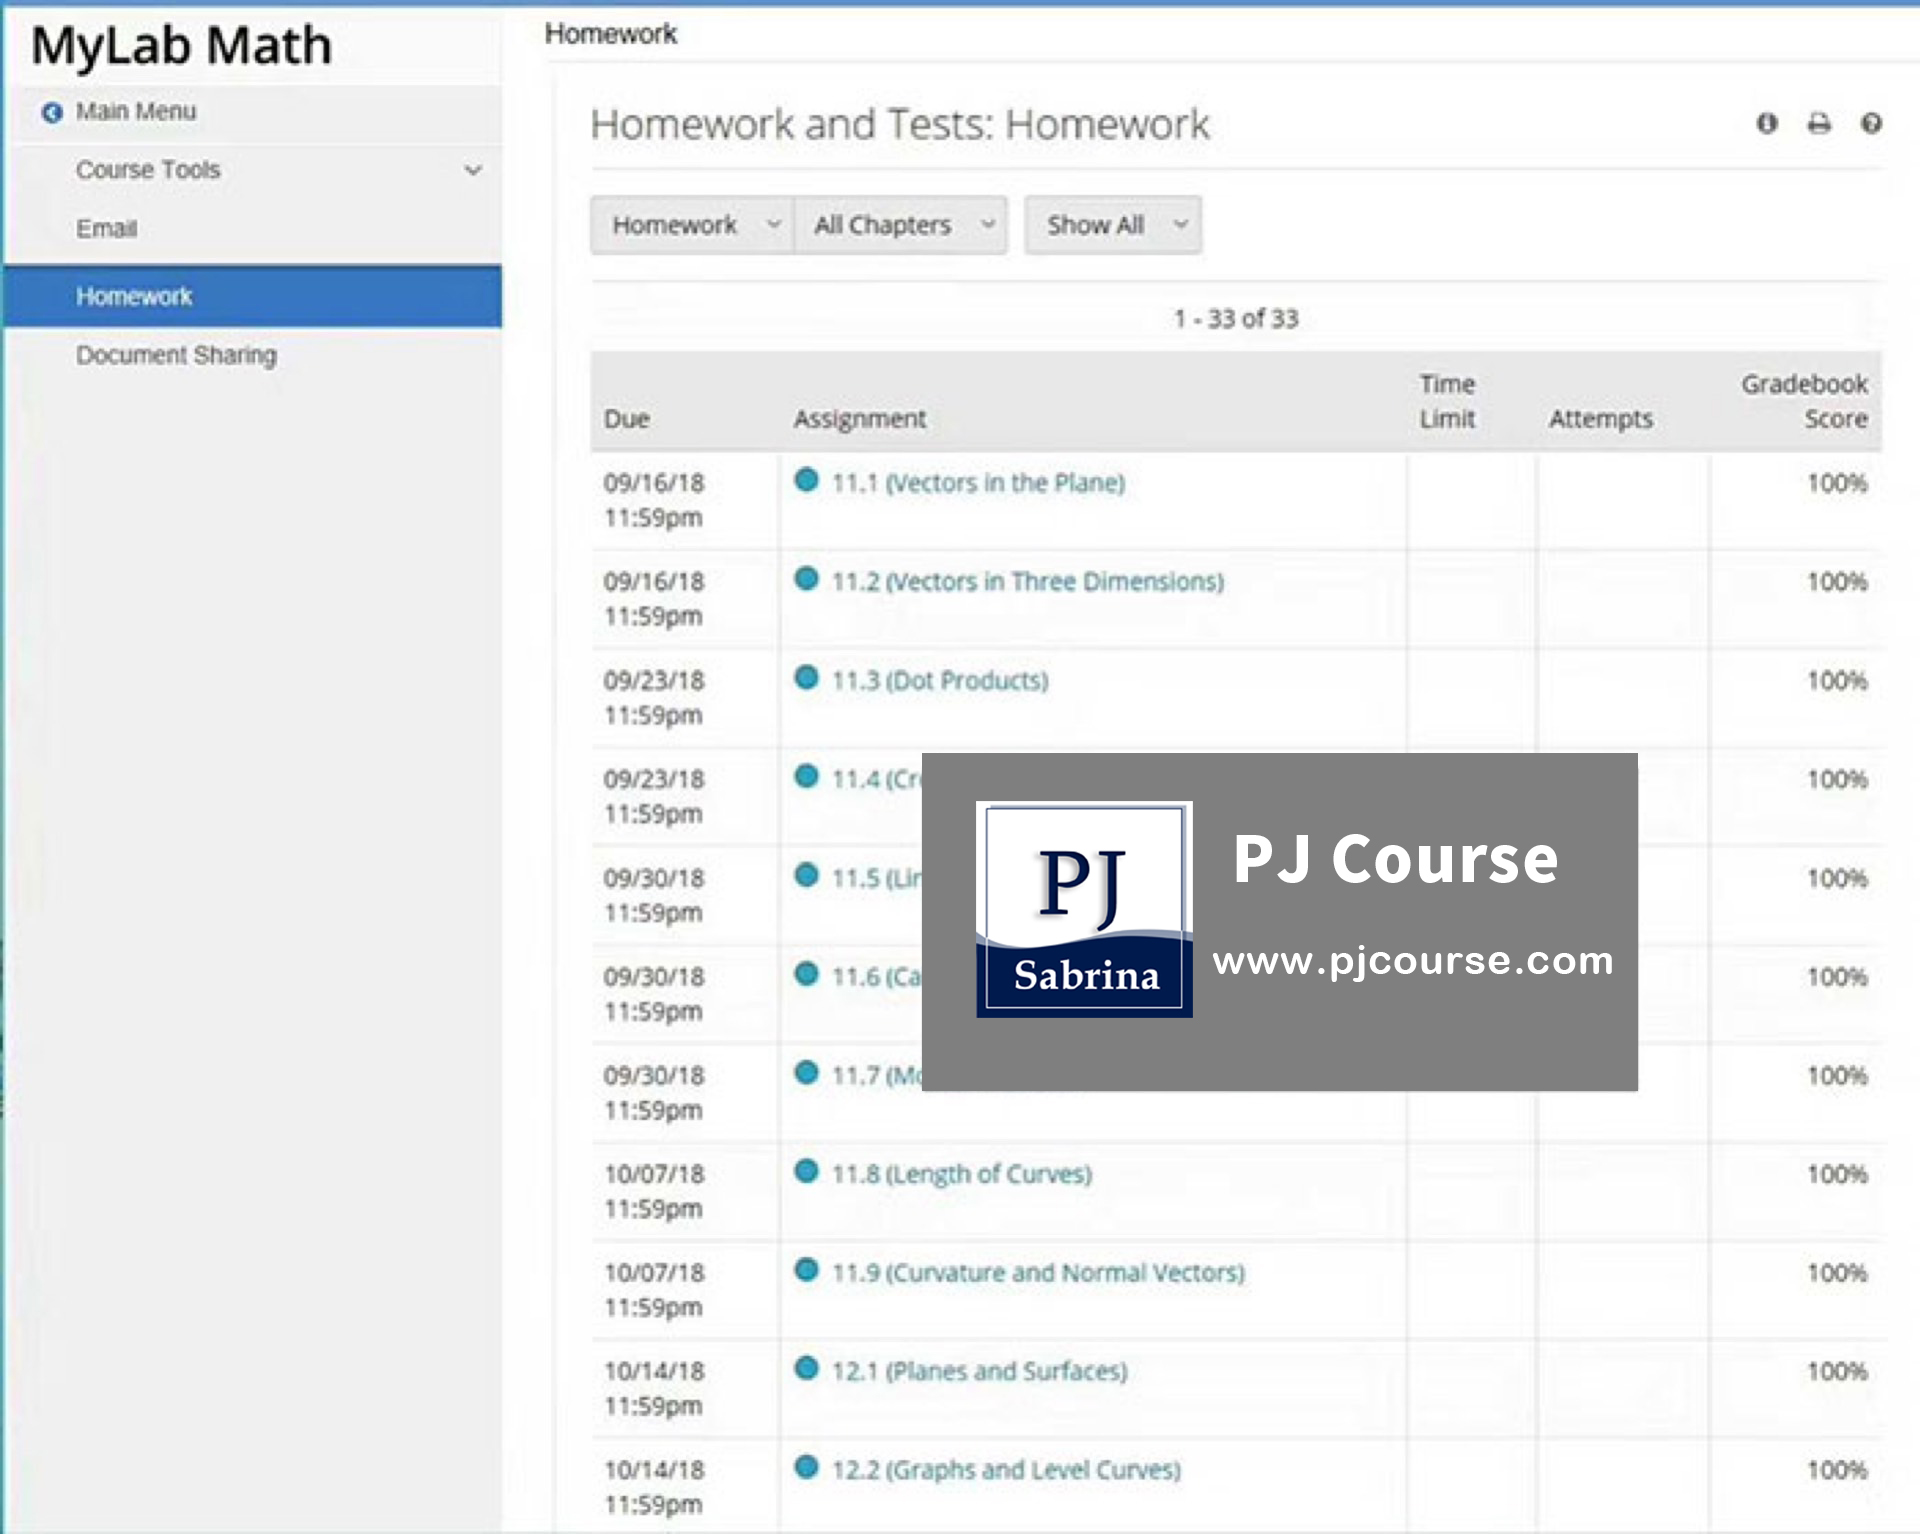The height and width of the screenshot is (1534, 1920).
Task: Select the highlighted Homework sidebar item
Action: (253, 296)
